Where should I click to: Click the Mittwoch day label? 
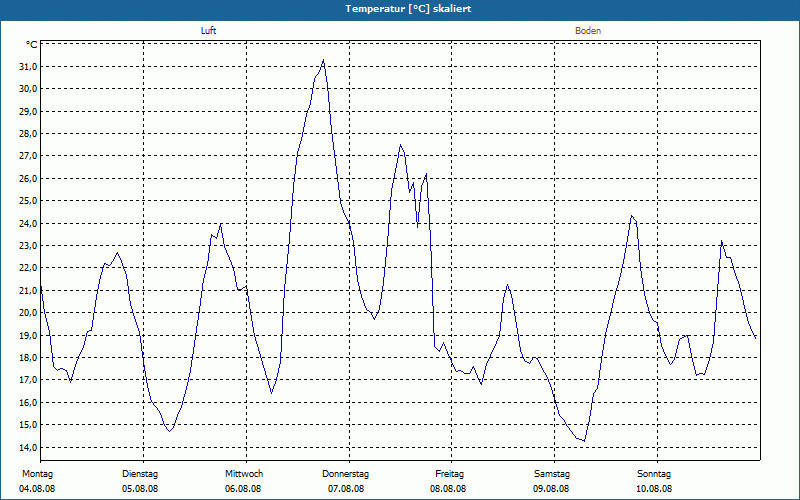point(244,474)
